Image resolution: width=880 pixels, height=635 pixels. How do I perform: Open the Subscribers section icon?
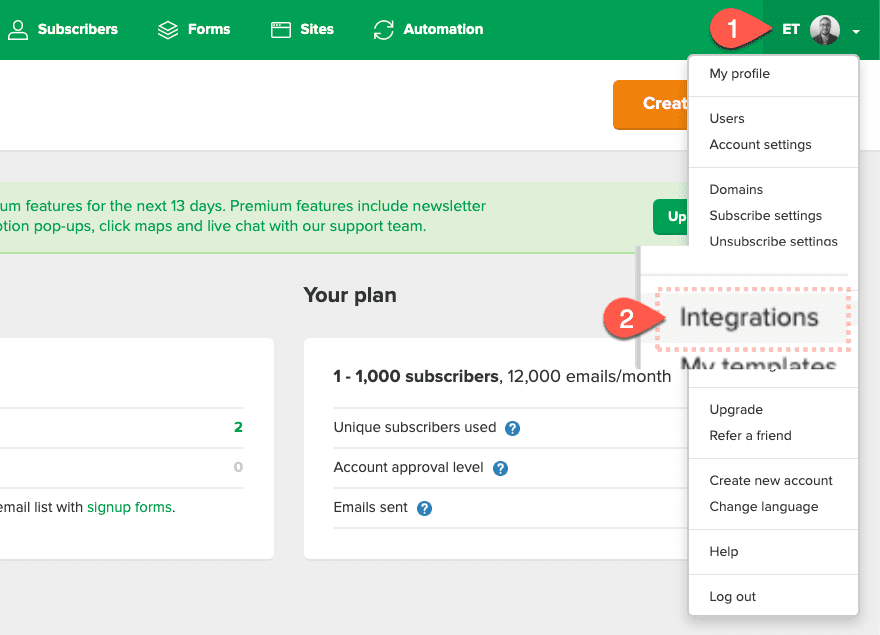(20, 29)
